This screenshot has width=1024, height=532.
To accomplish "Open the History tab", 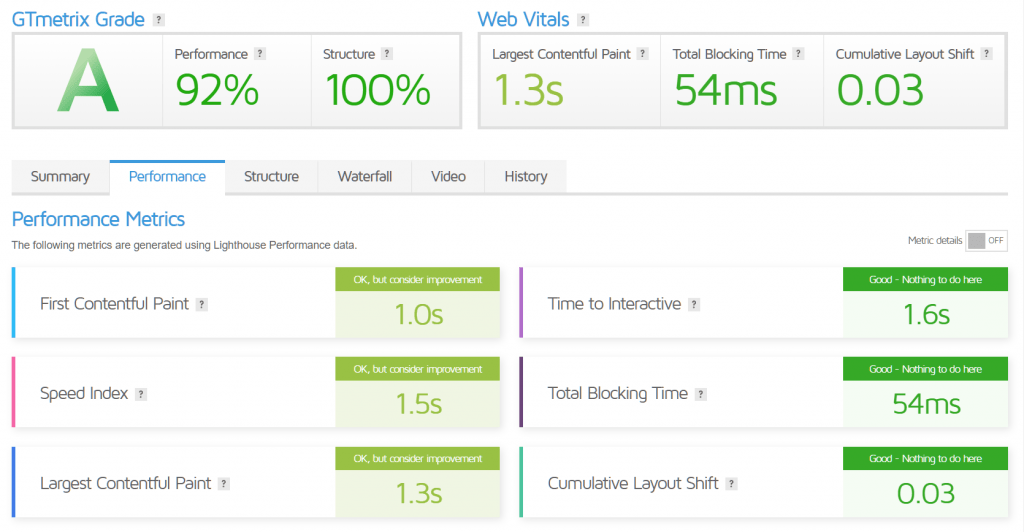I will click(x=525, y=177).
